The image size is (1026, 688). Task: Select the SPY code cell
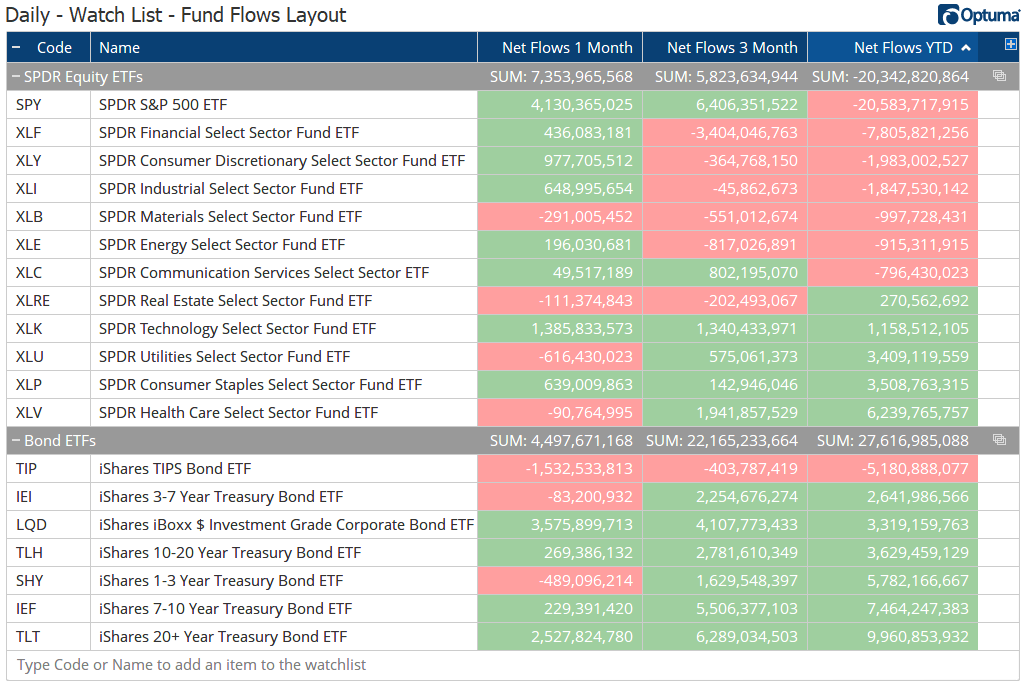(x=48, y=105)
